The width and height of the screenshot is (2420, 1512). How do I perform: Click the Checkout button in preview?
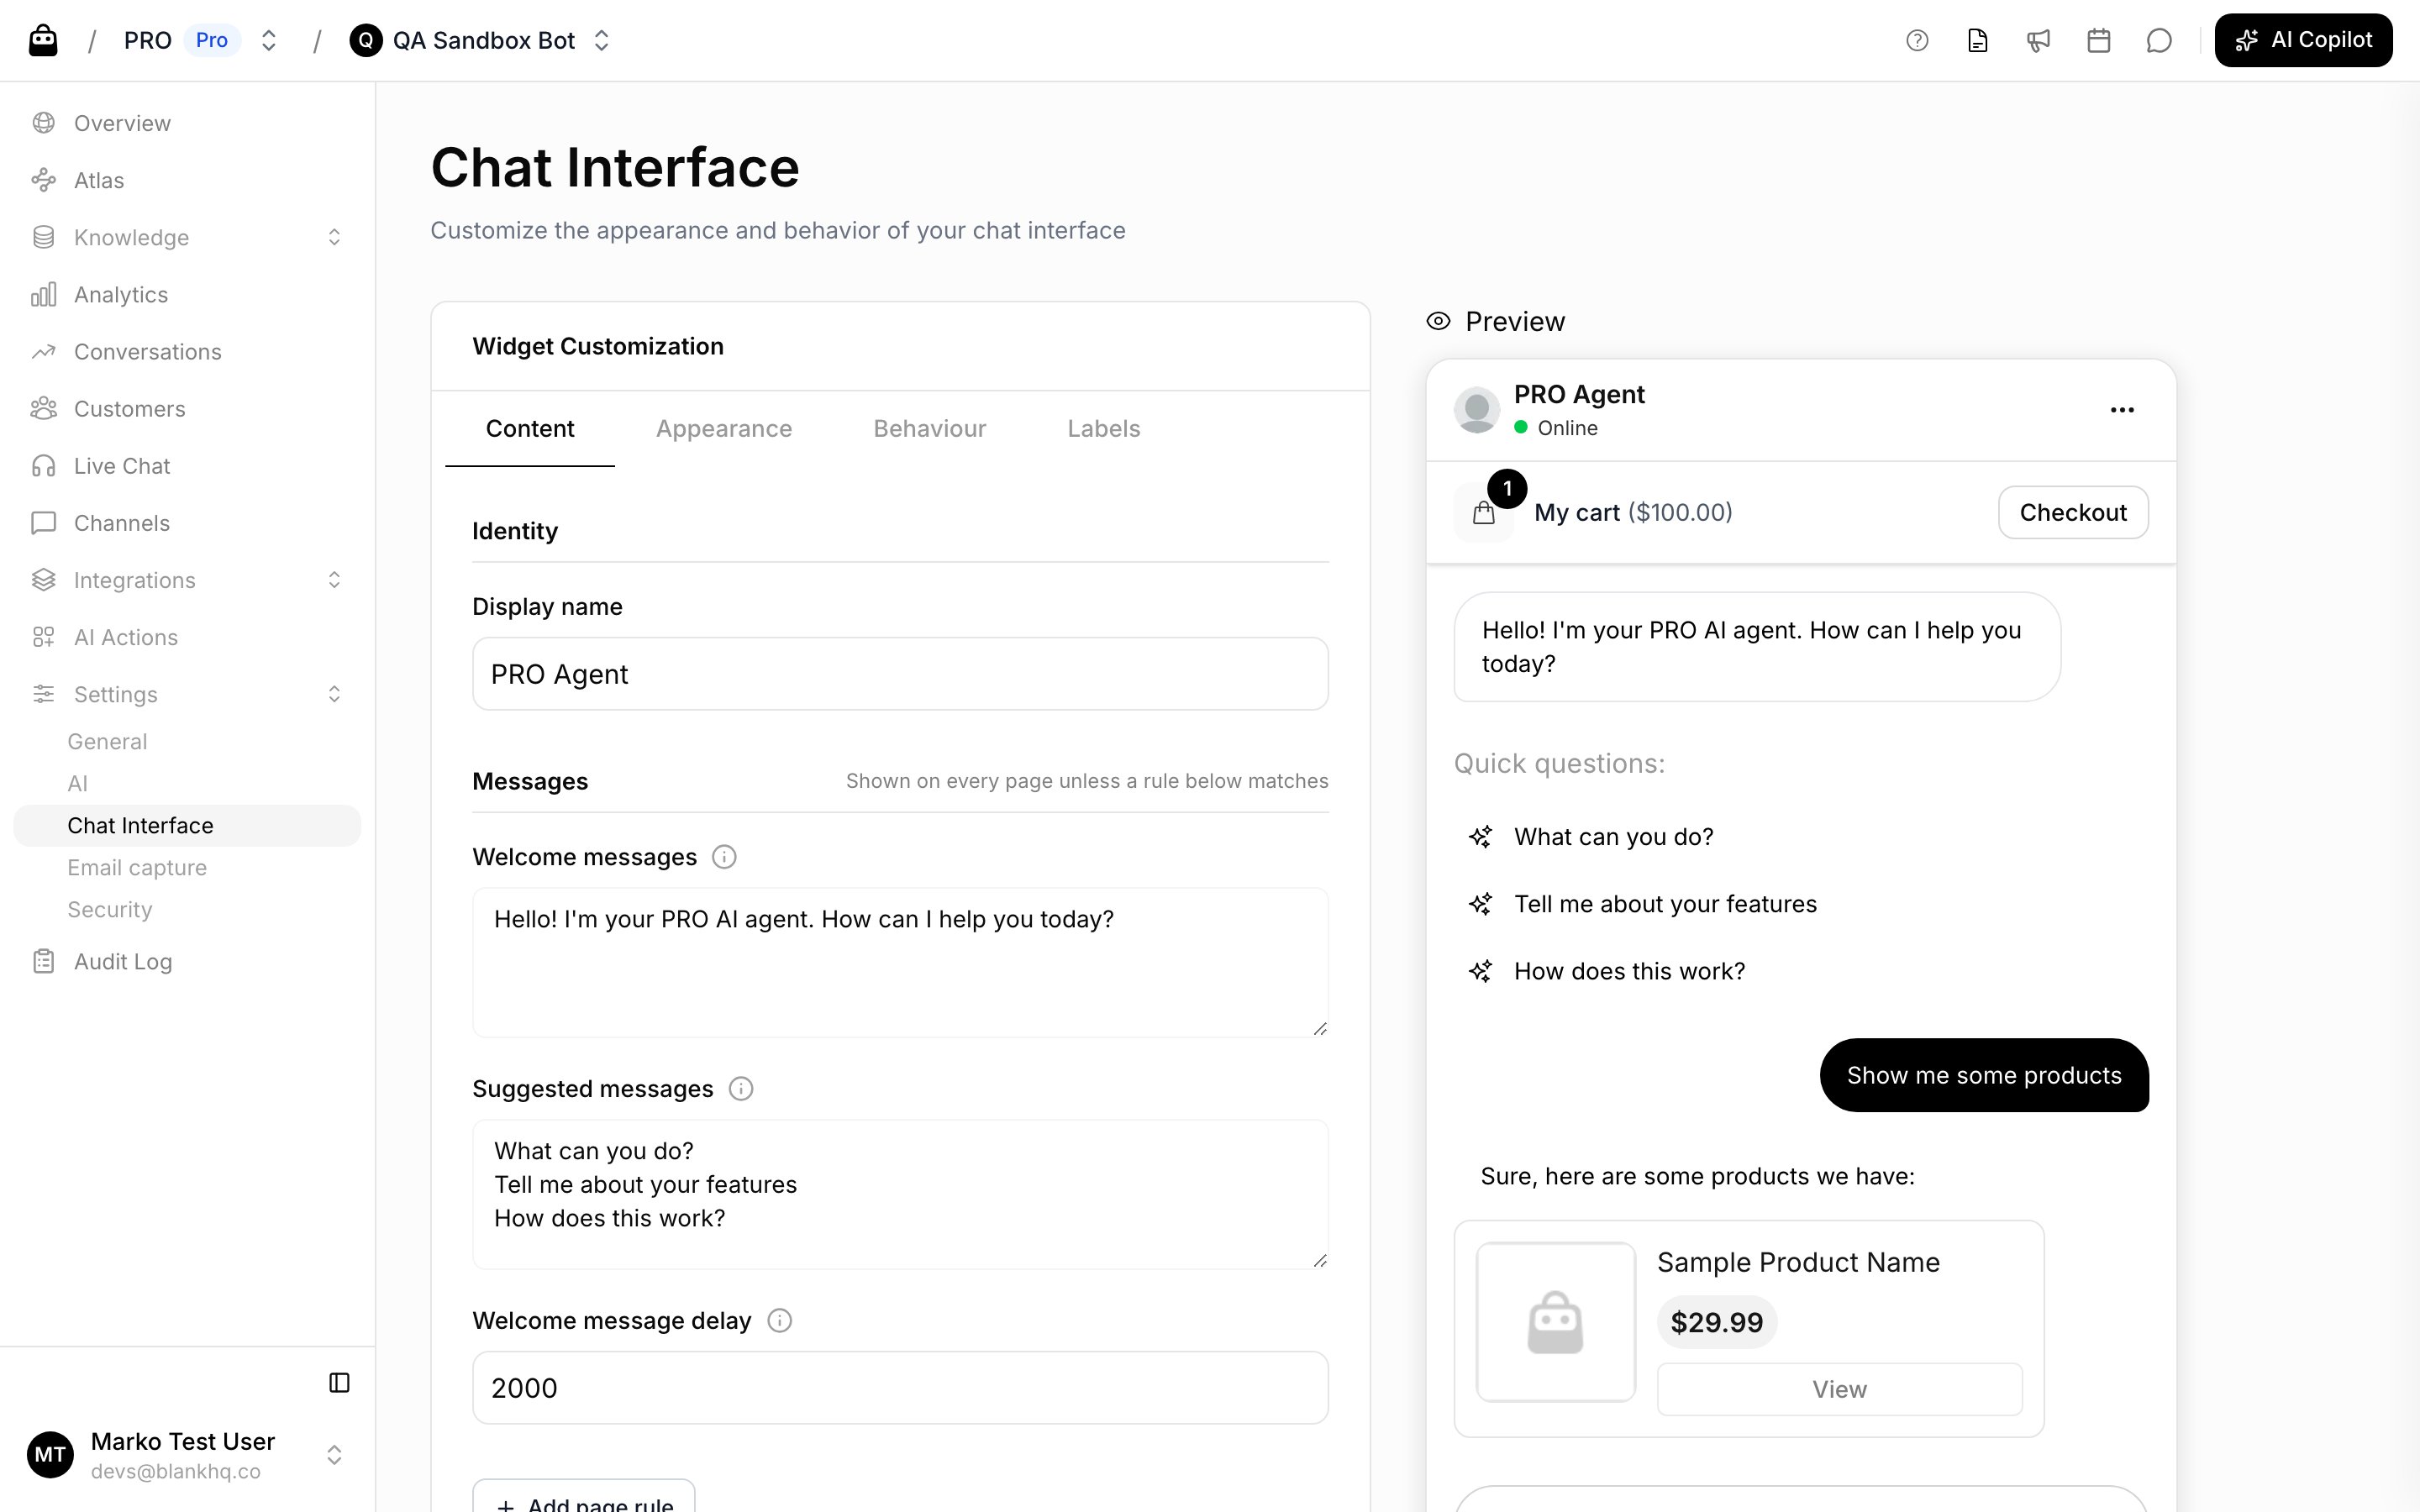(2073, 513)
